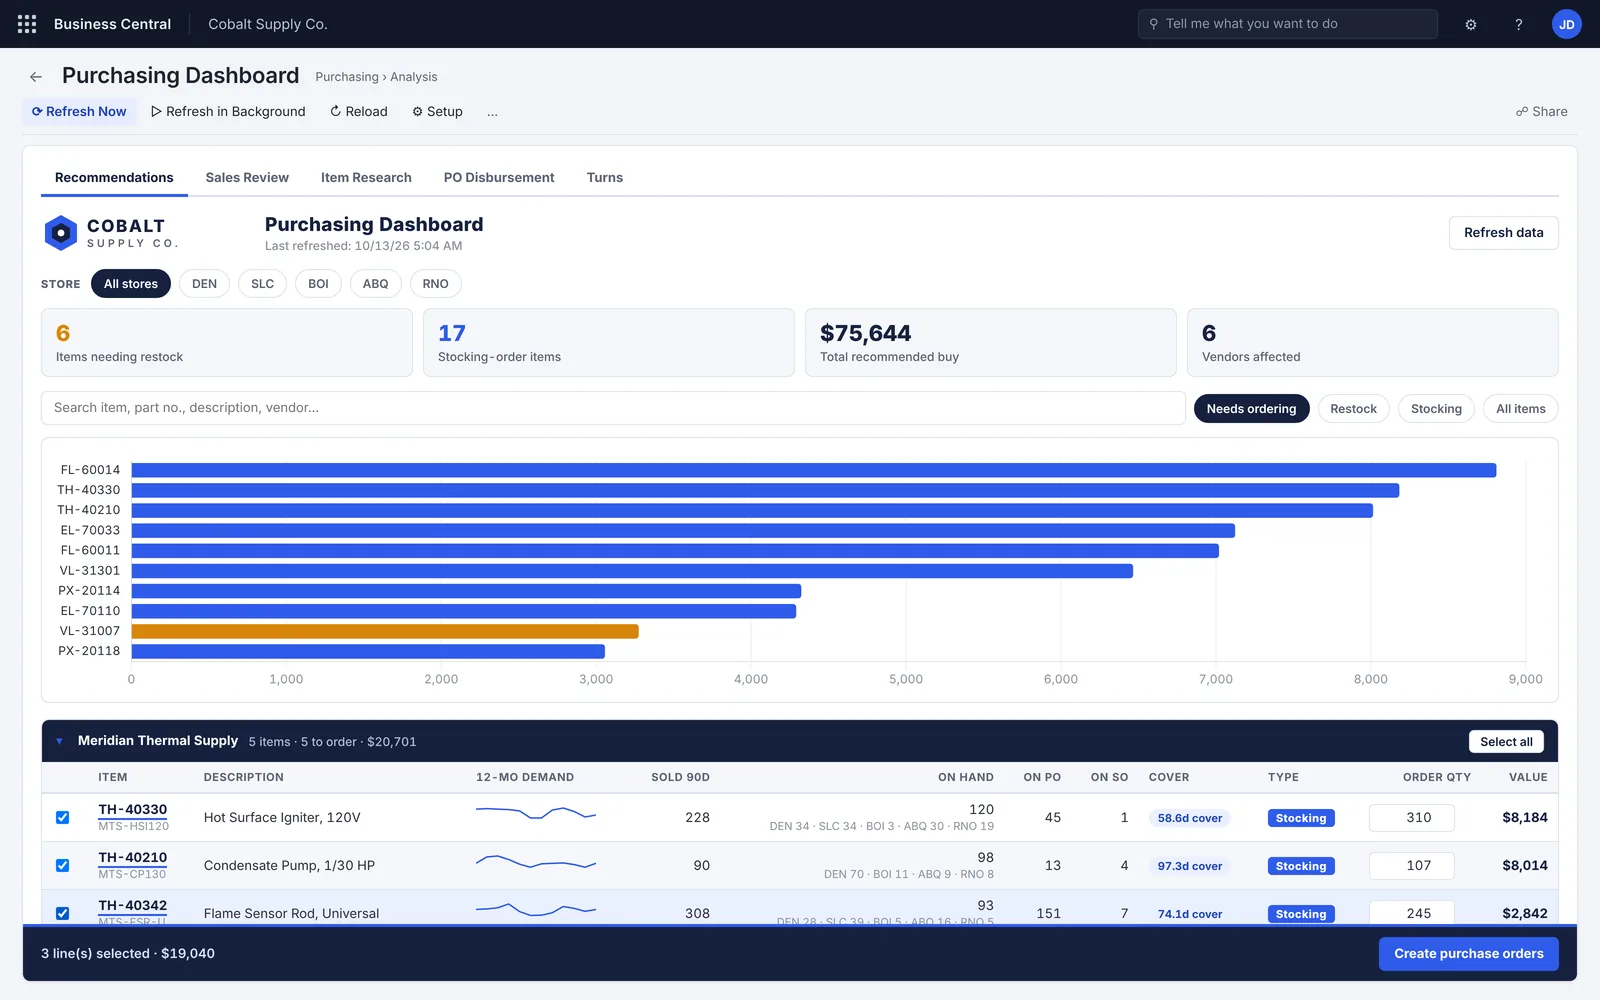1600x1000 pixels.
Task: Edit order qty 310 field
Action: click(1411, 817)
